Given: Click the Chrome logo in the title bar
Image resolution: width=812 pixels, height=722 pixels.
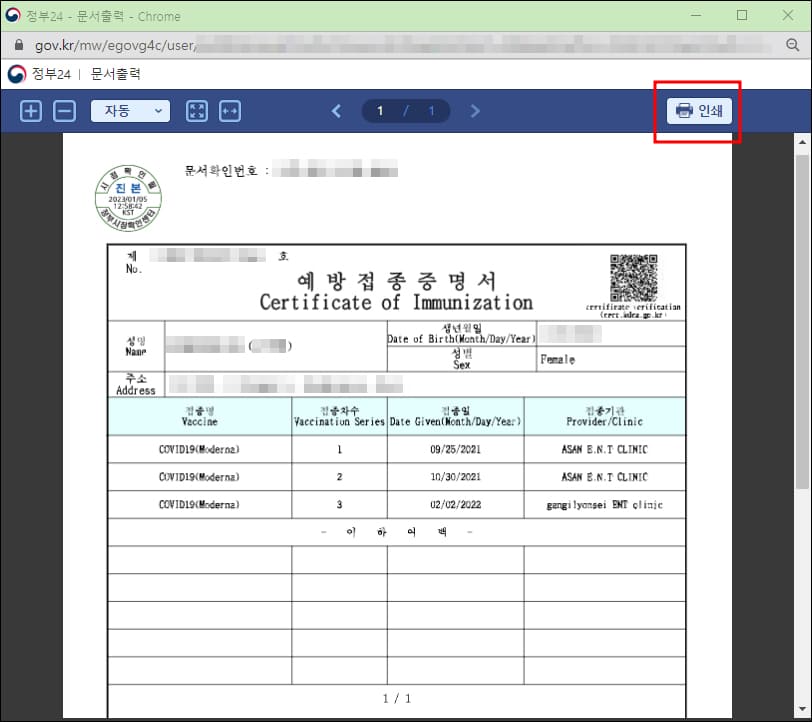Looking at the screenshot, I should point(14,16).
